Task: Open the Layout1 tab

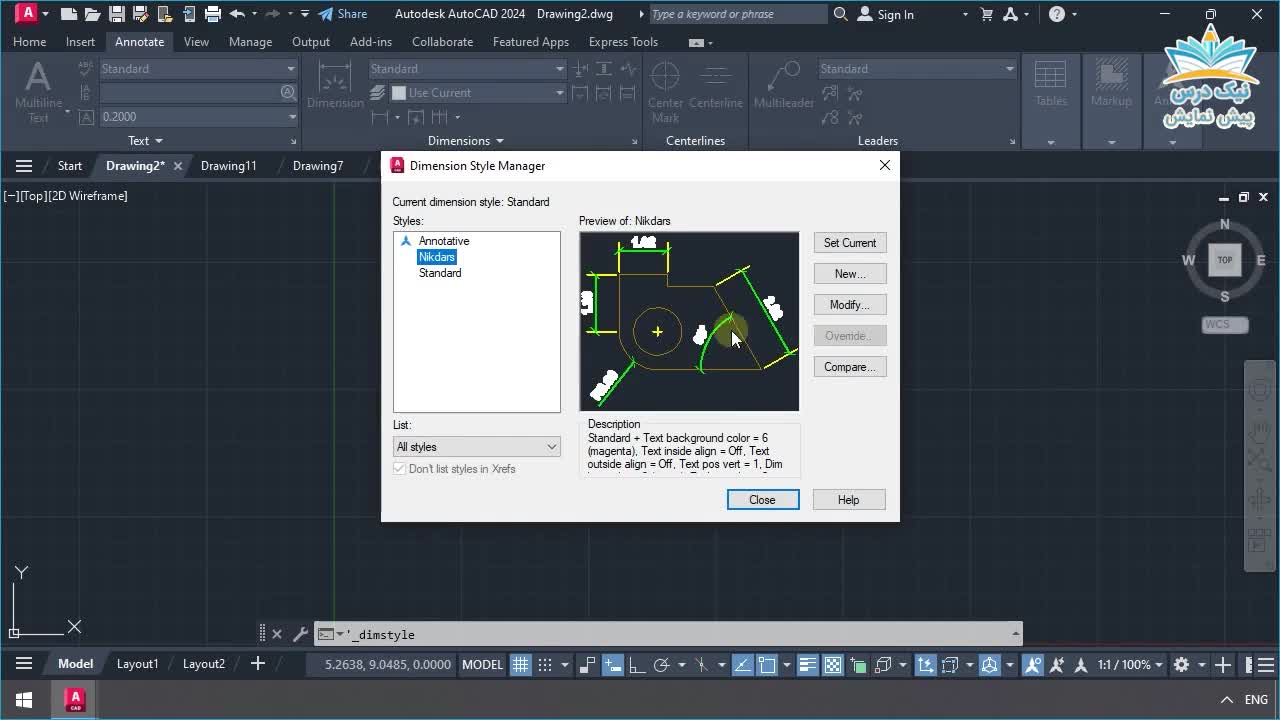Action: [x=137, y=664]
